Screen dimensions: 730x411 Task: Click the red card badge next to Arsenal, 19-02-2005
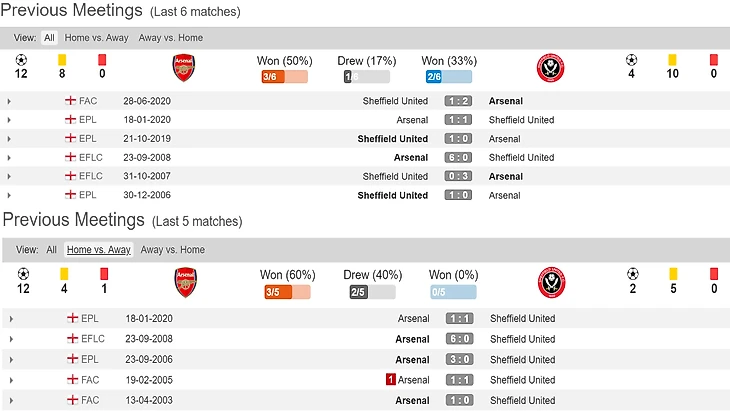pos(390,380)
